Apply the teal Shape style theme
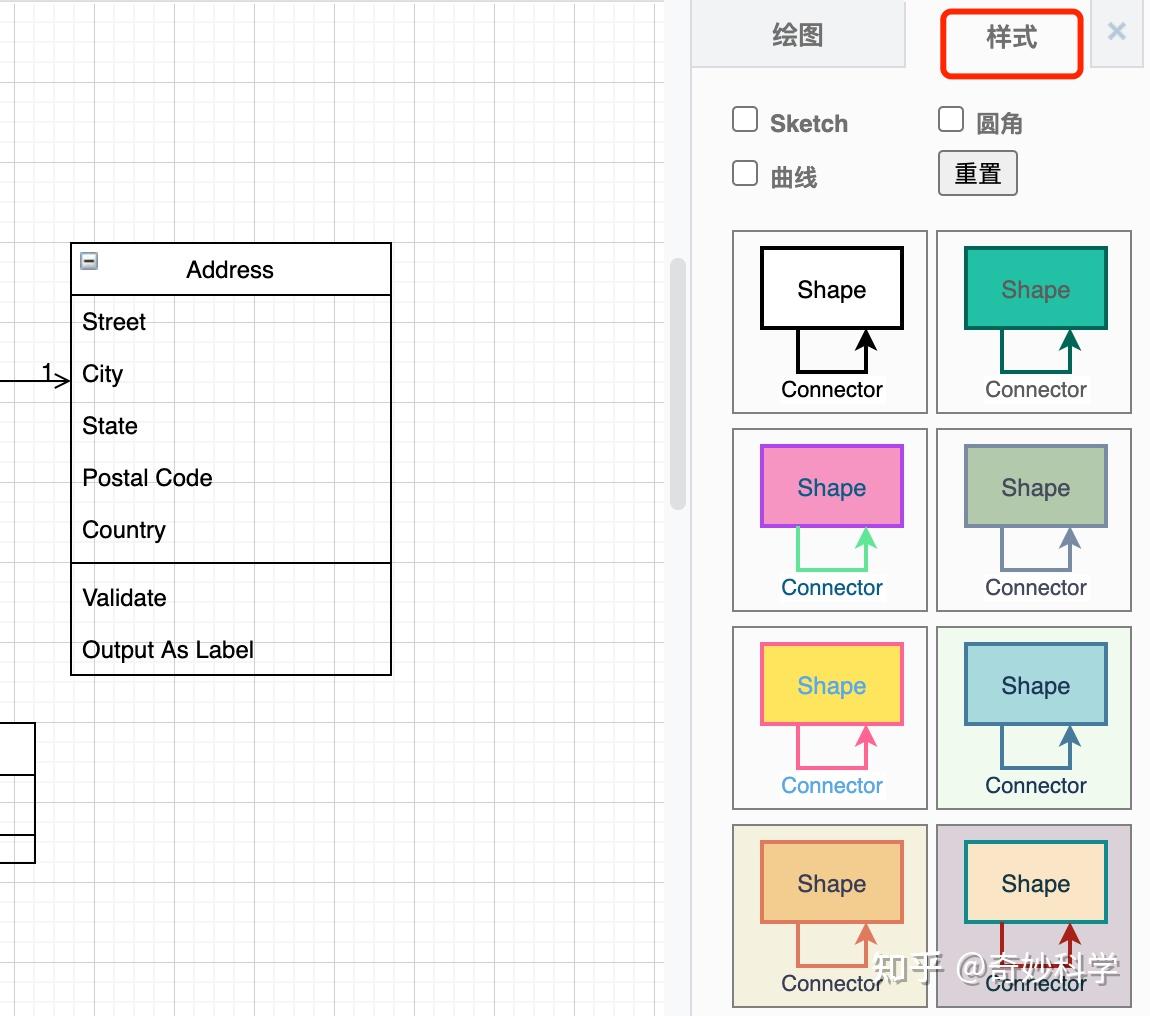 coord(1033,320)
